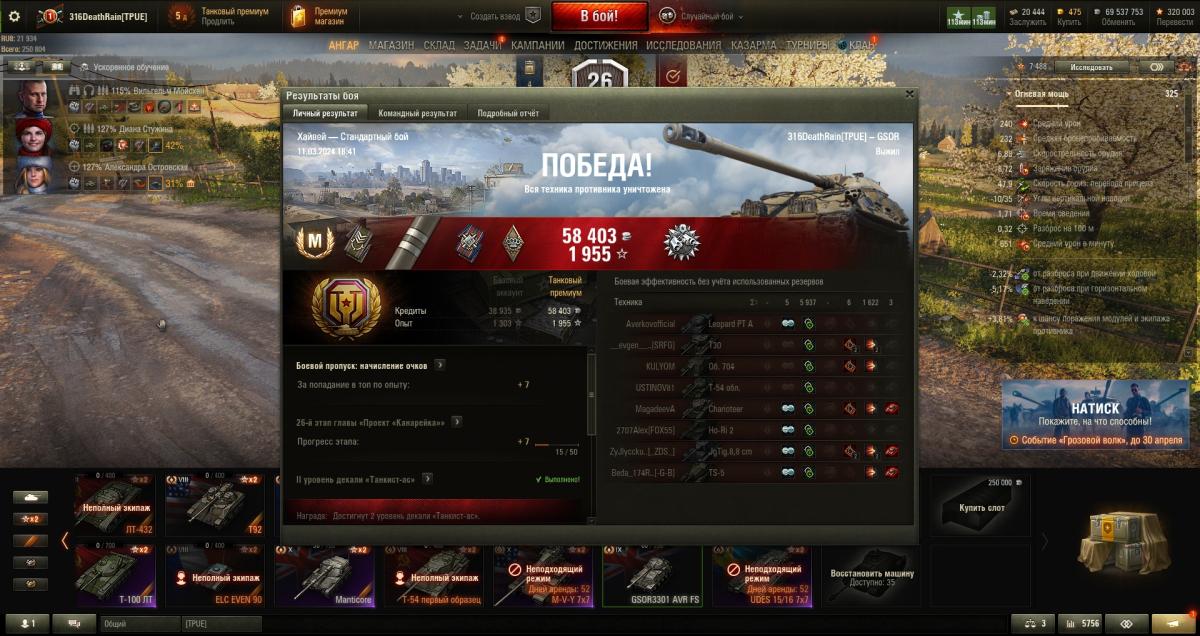
Task: Open the contacts list icon in bottom bar
Action: pyautogui.click(x=27, y=623)
